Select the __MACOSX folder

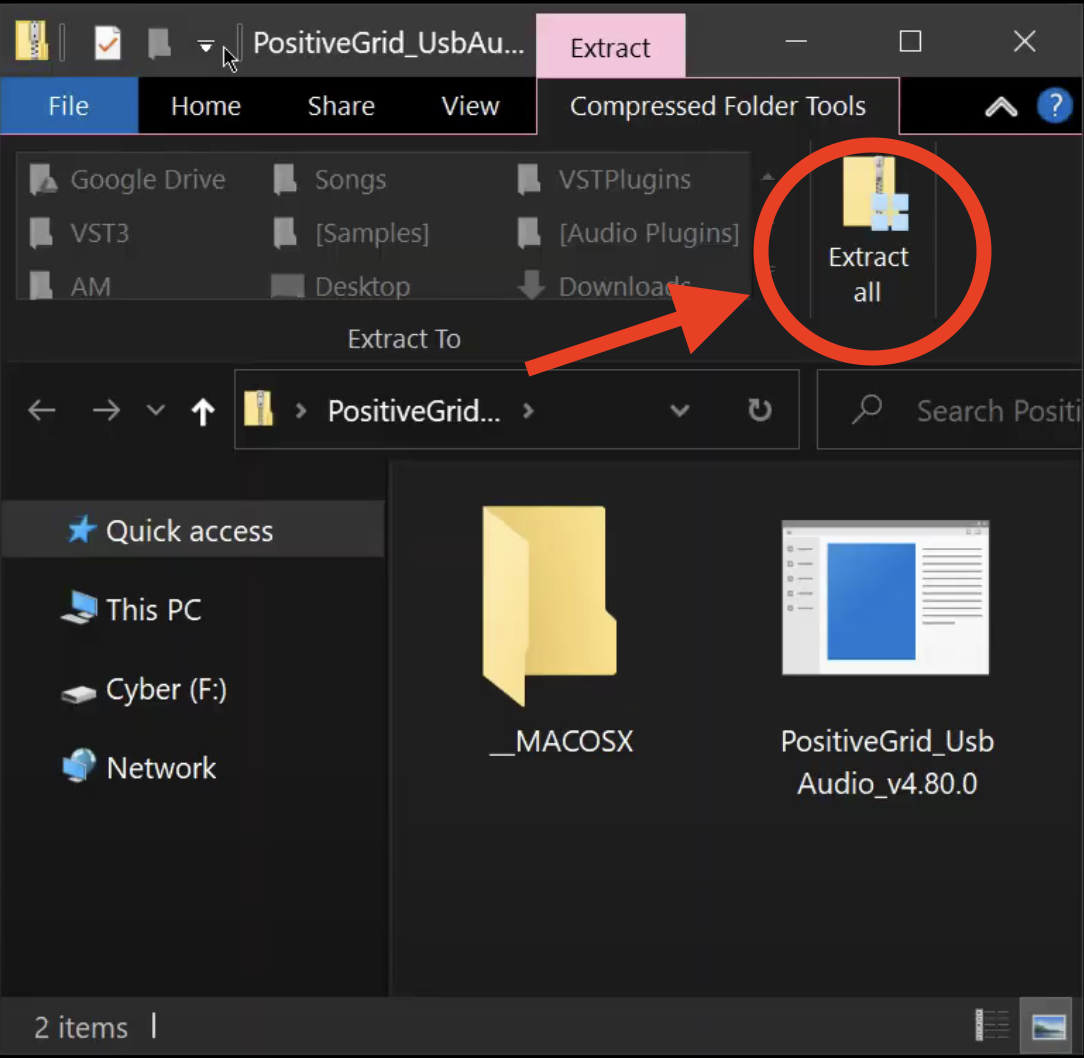[559, 629]
